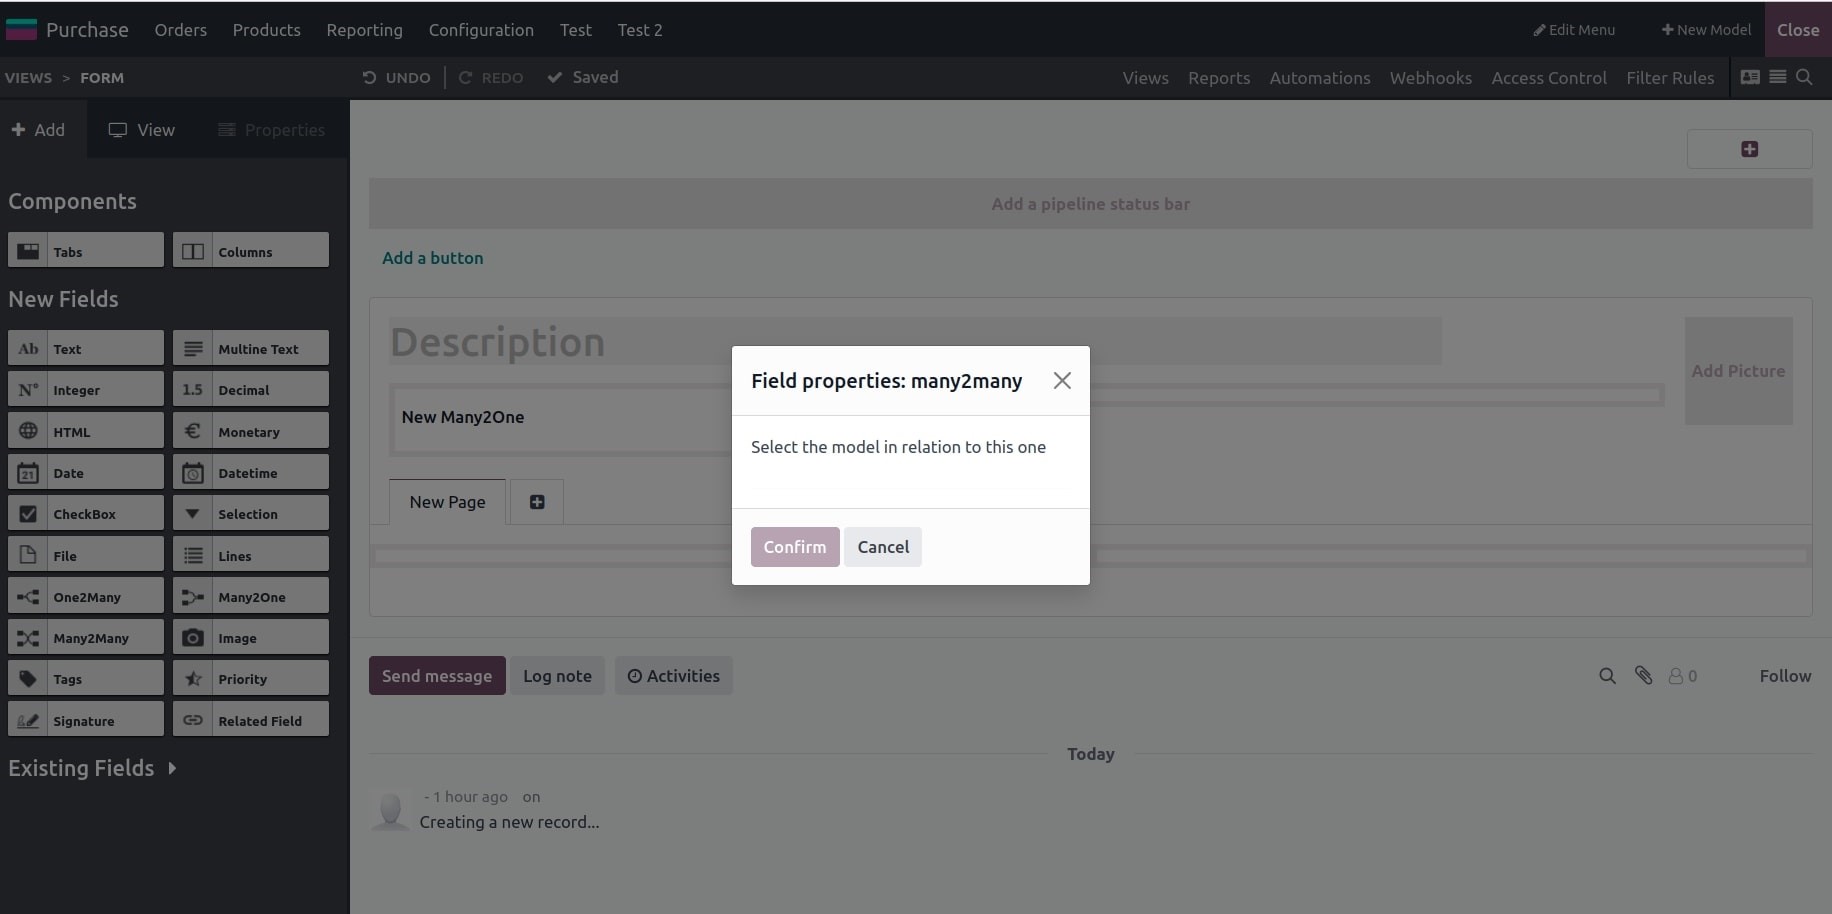Confirm the field properties dialog
Image resolution: width=1832 pixels, height=914 pixels.
pos(795,547)
